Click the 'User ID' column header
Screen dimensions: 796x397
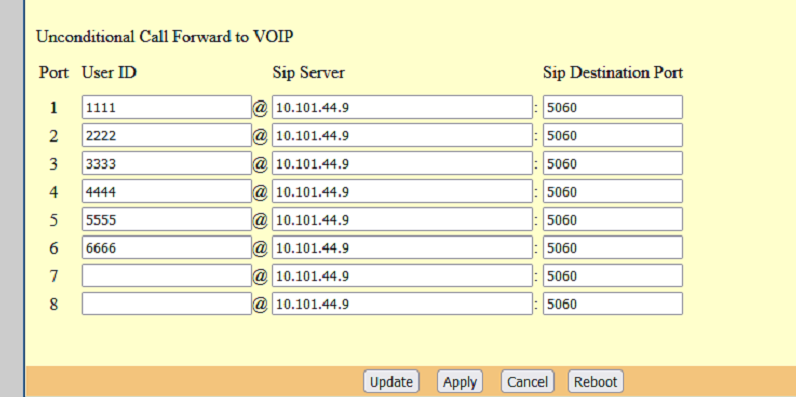pyautogui.click(x=109, y=73)
